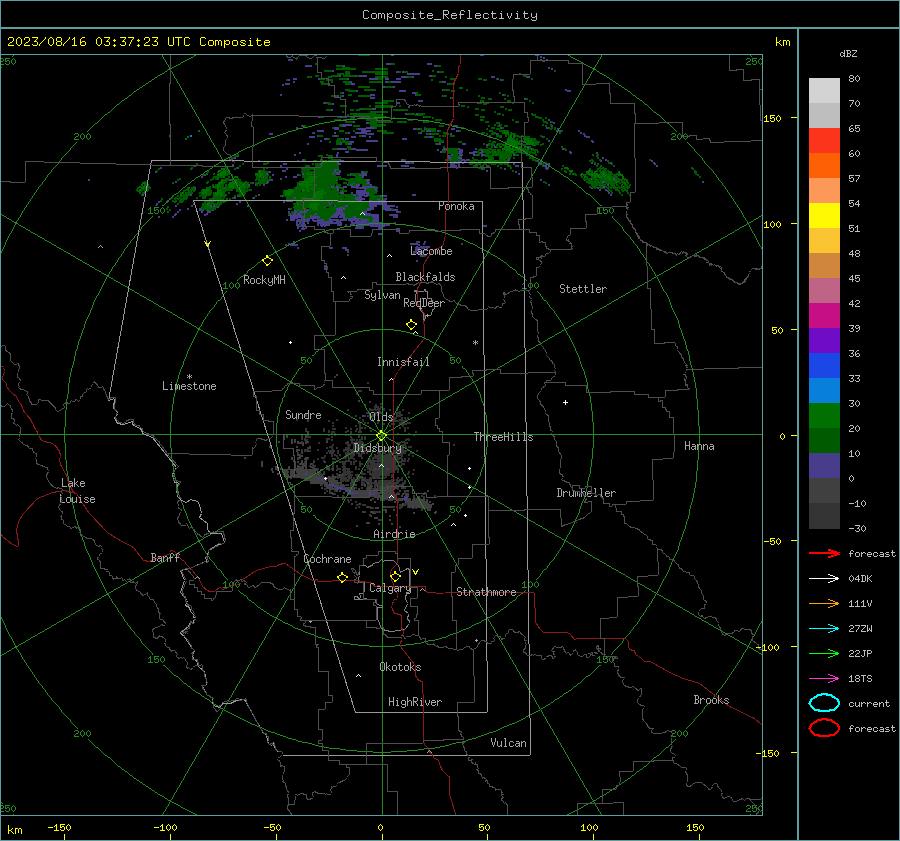Click the RockyMH text label

tap(264, 280)
